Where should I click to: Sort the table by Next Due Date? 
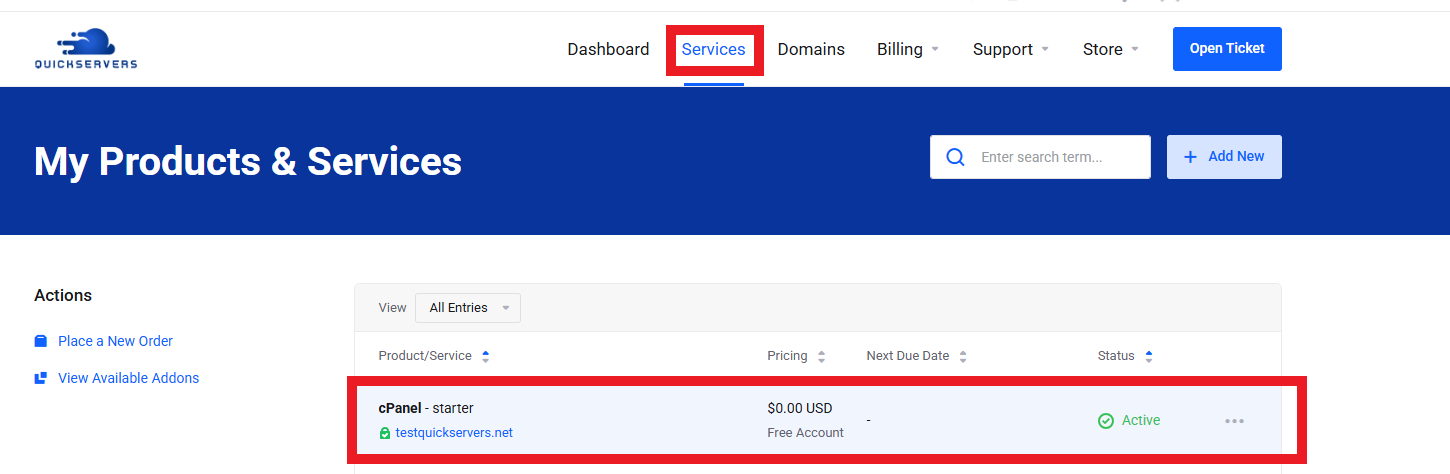click(963, 356)
